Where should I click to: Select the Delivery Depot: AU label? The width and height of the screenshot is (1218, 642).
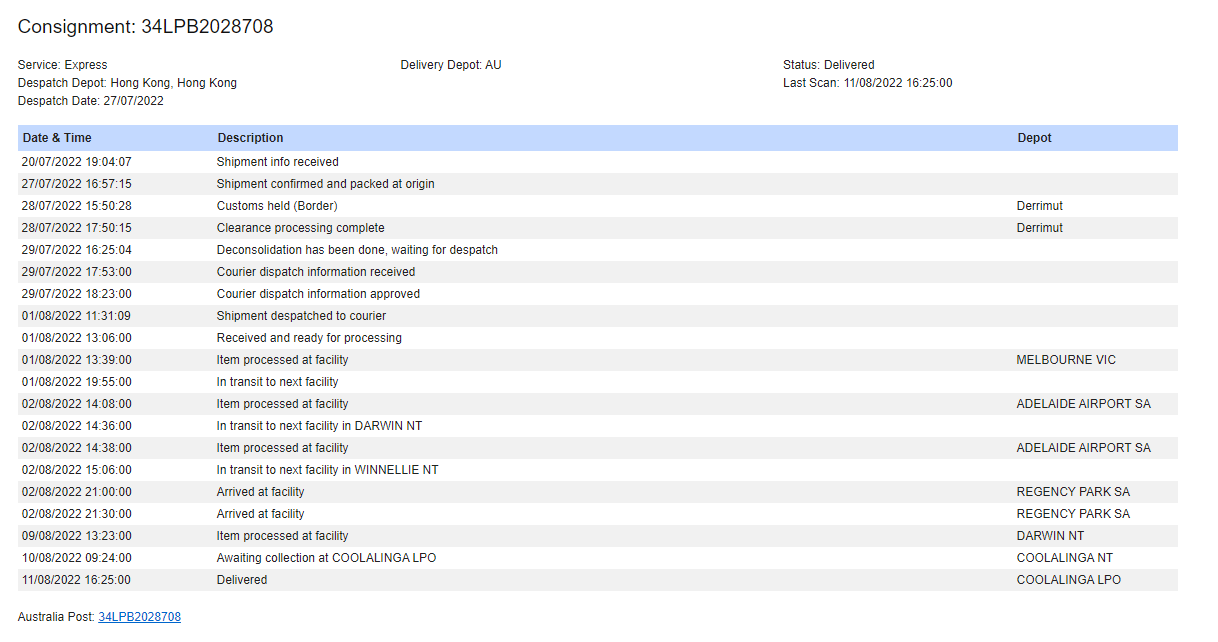(x=450, y=65)
